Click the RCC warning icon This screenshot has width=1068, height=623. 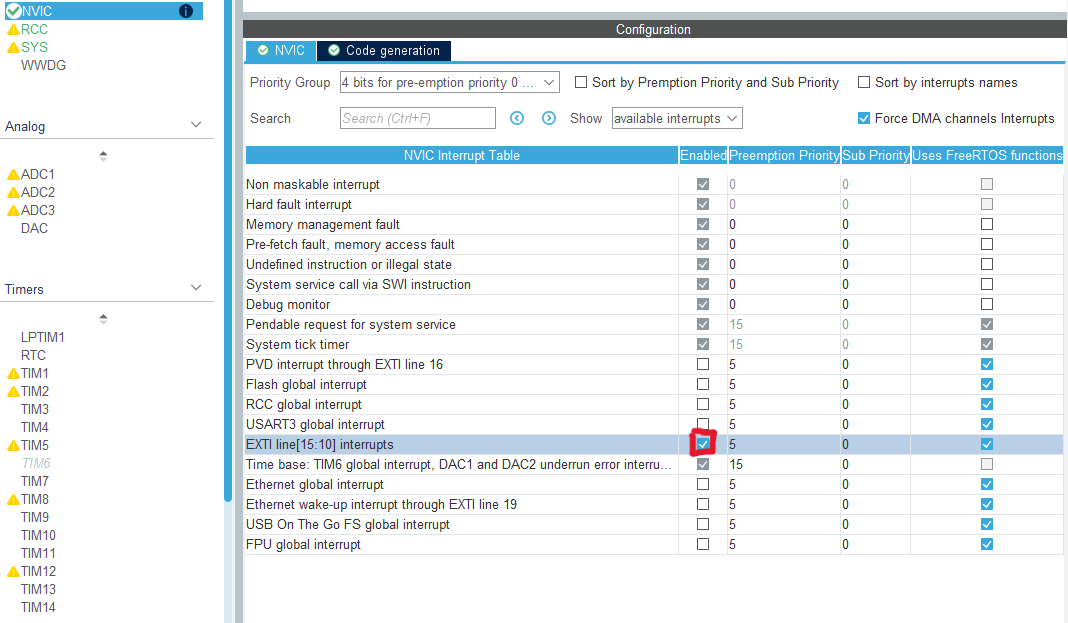pyautogui.click(x=13, y=30)
